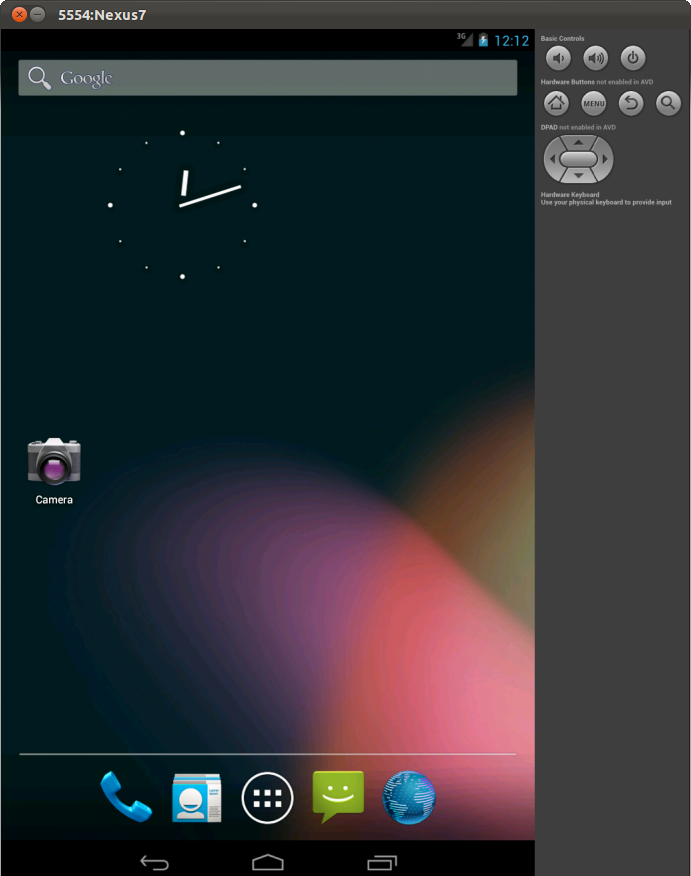Image resolution: width=691 pixels, height=876 pixels.
Task: Click DPAD up arrow
Action: (579, 142)
